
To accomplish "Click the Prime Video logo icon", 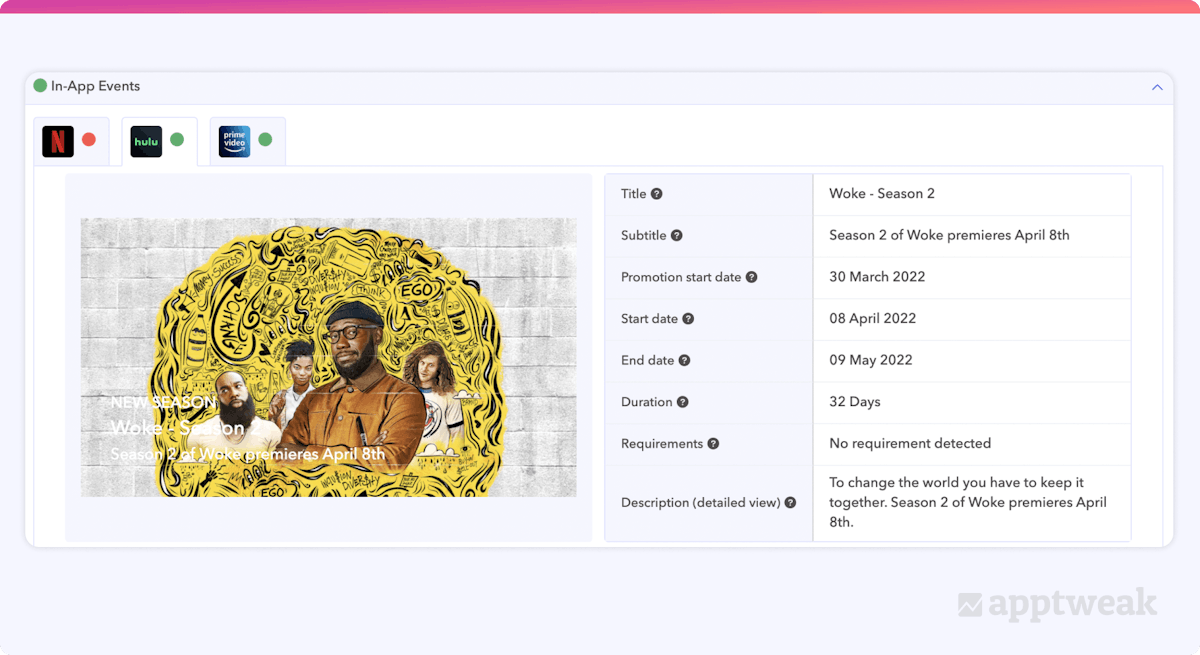I will pyautogui.click(x=234, y=141).
